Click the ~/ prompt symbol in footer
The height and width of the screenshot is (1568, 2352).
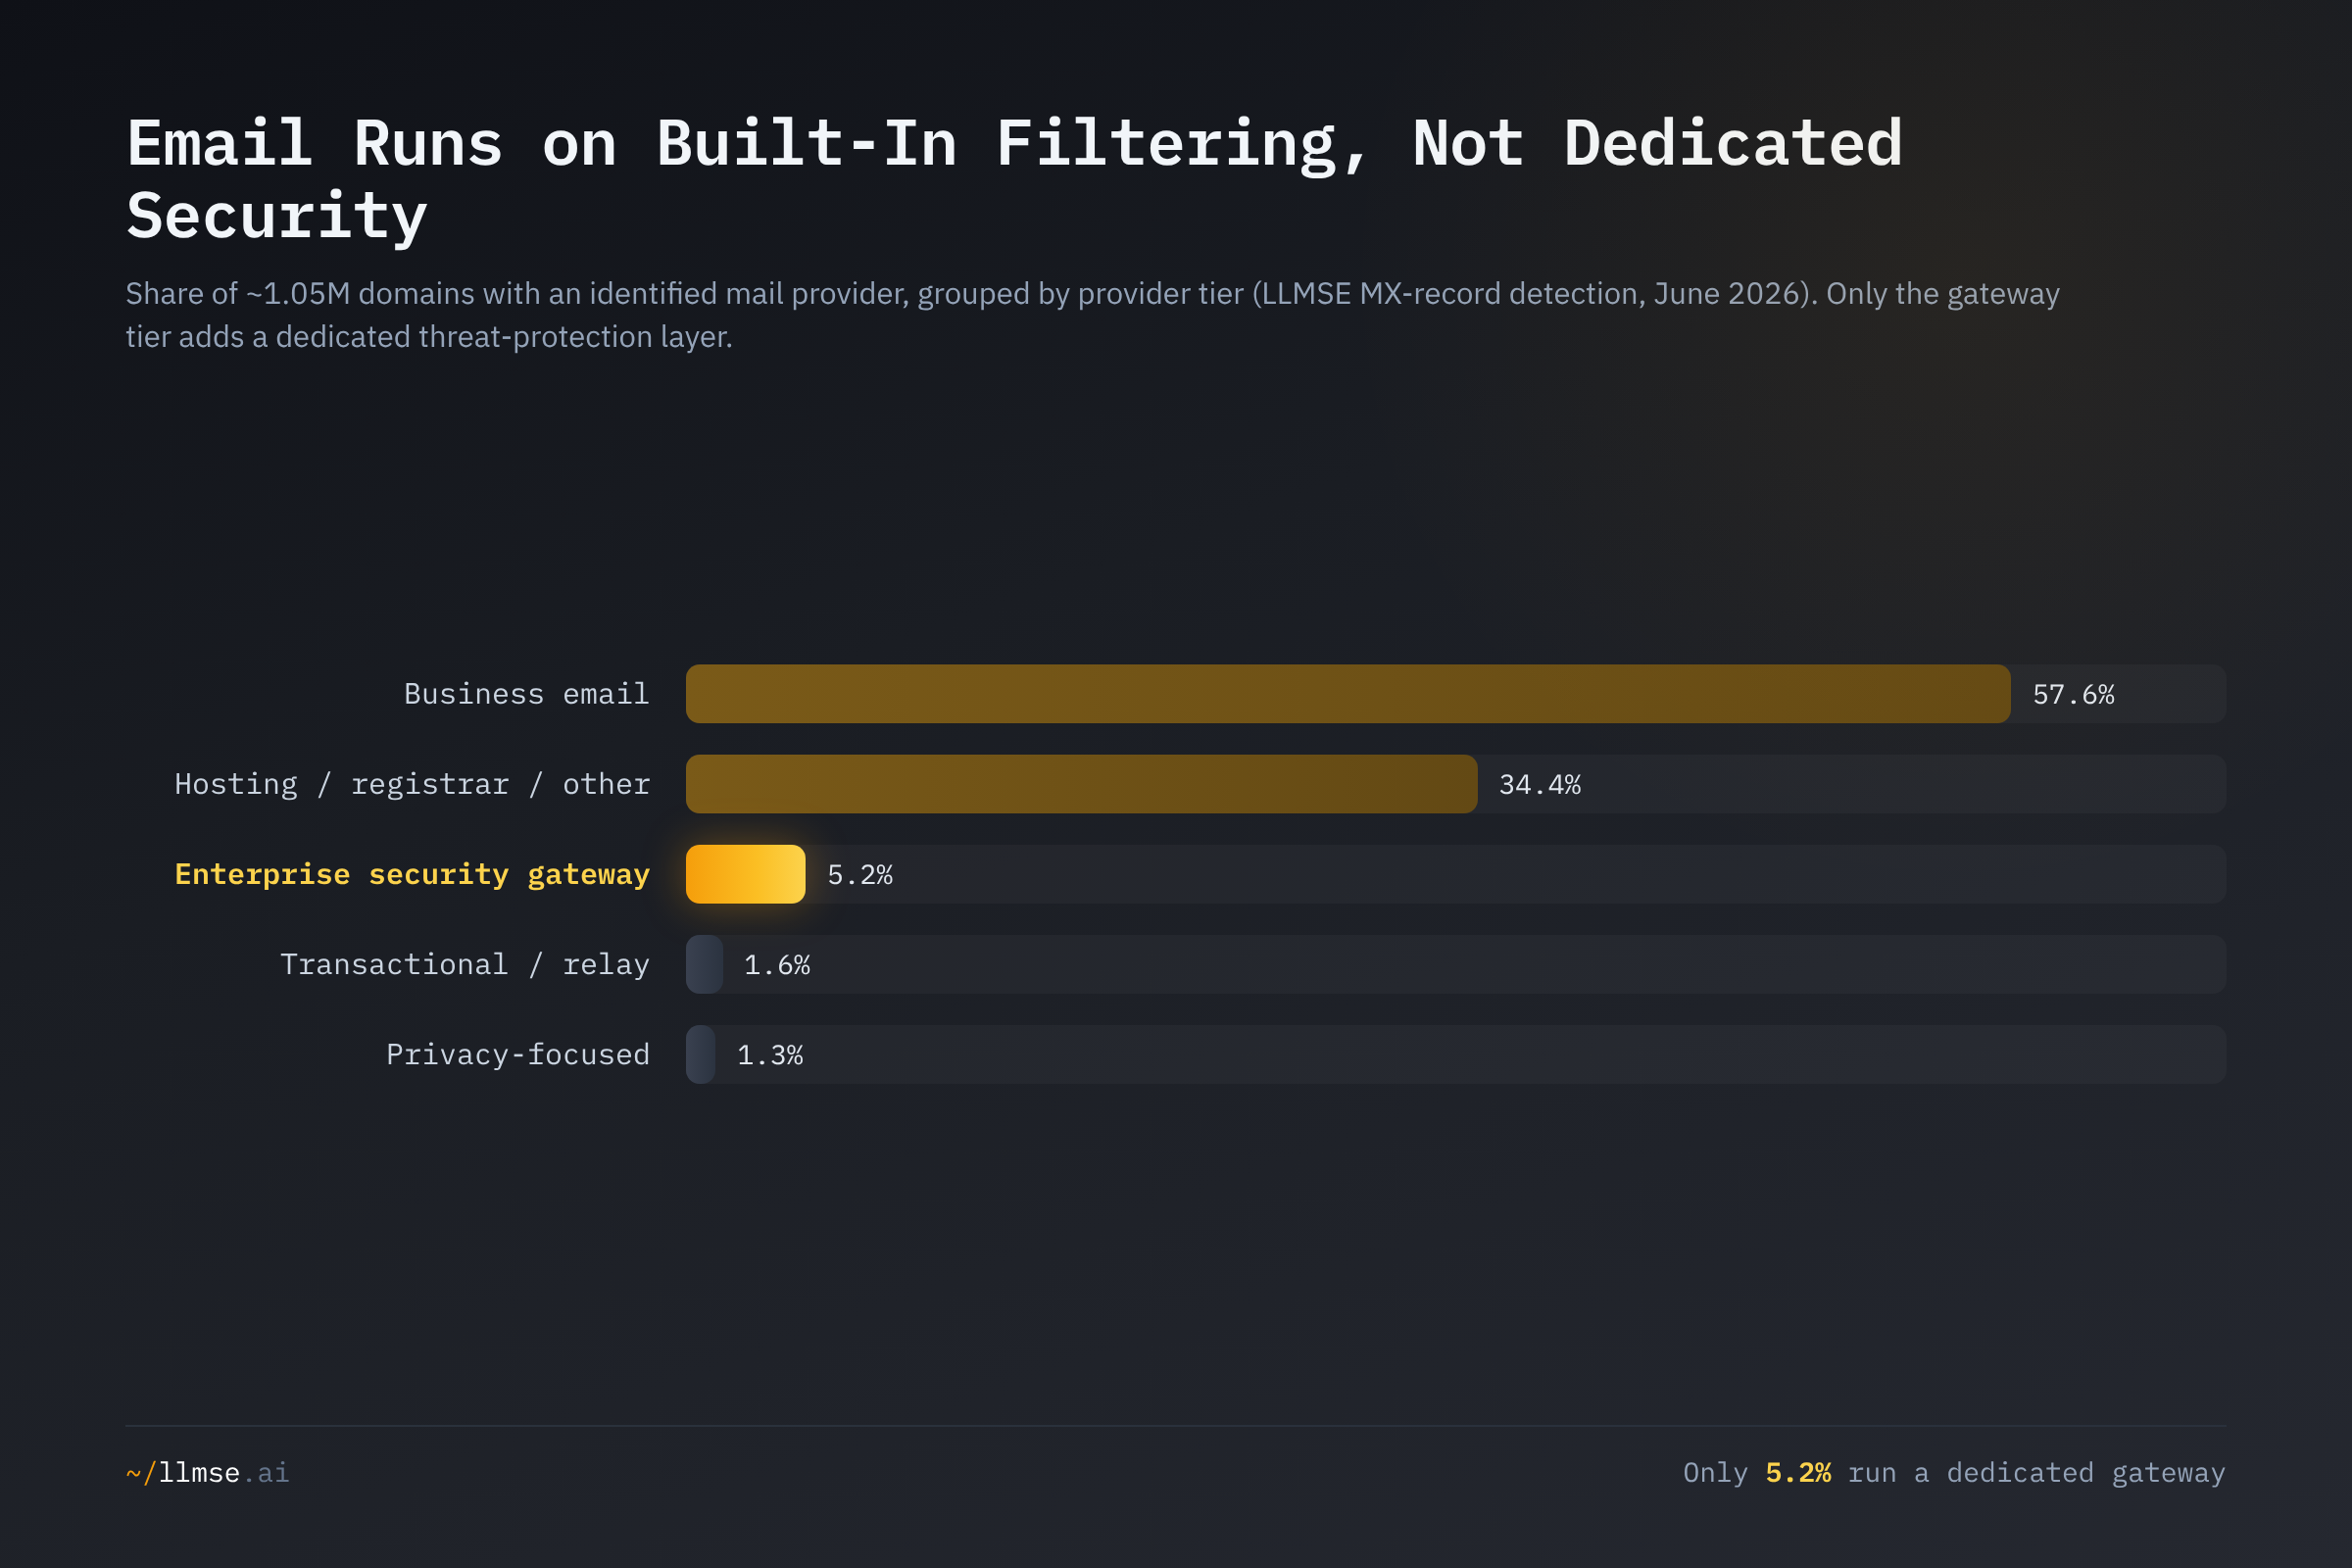point(141,1473)
